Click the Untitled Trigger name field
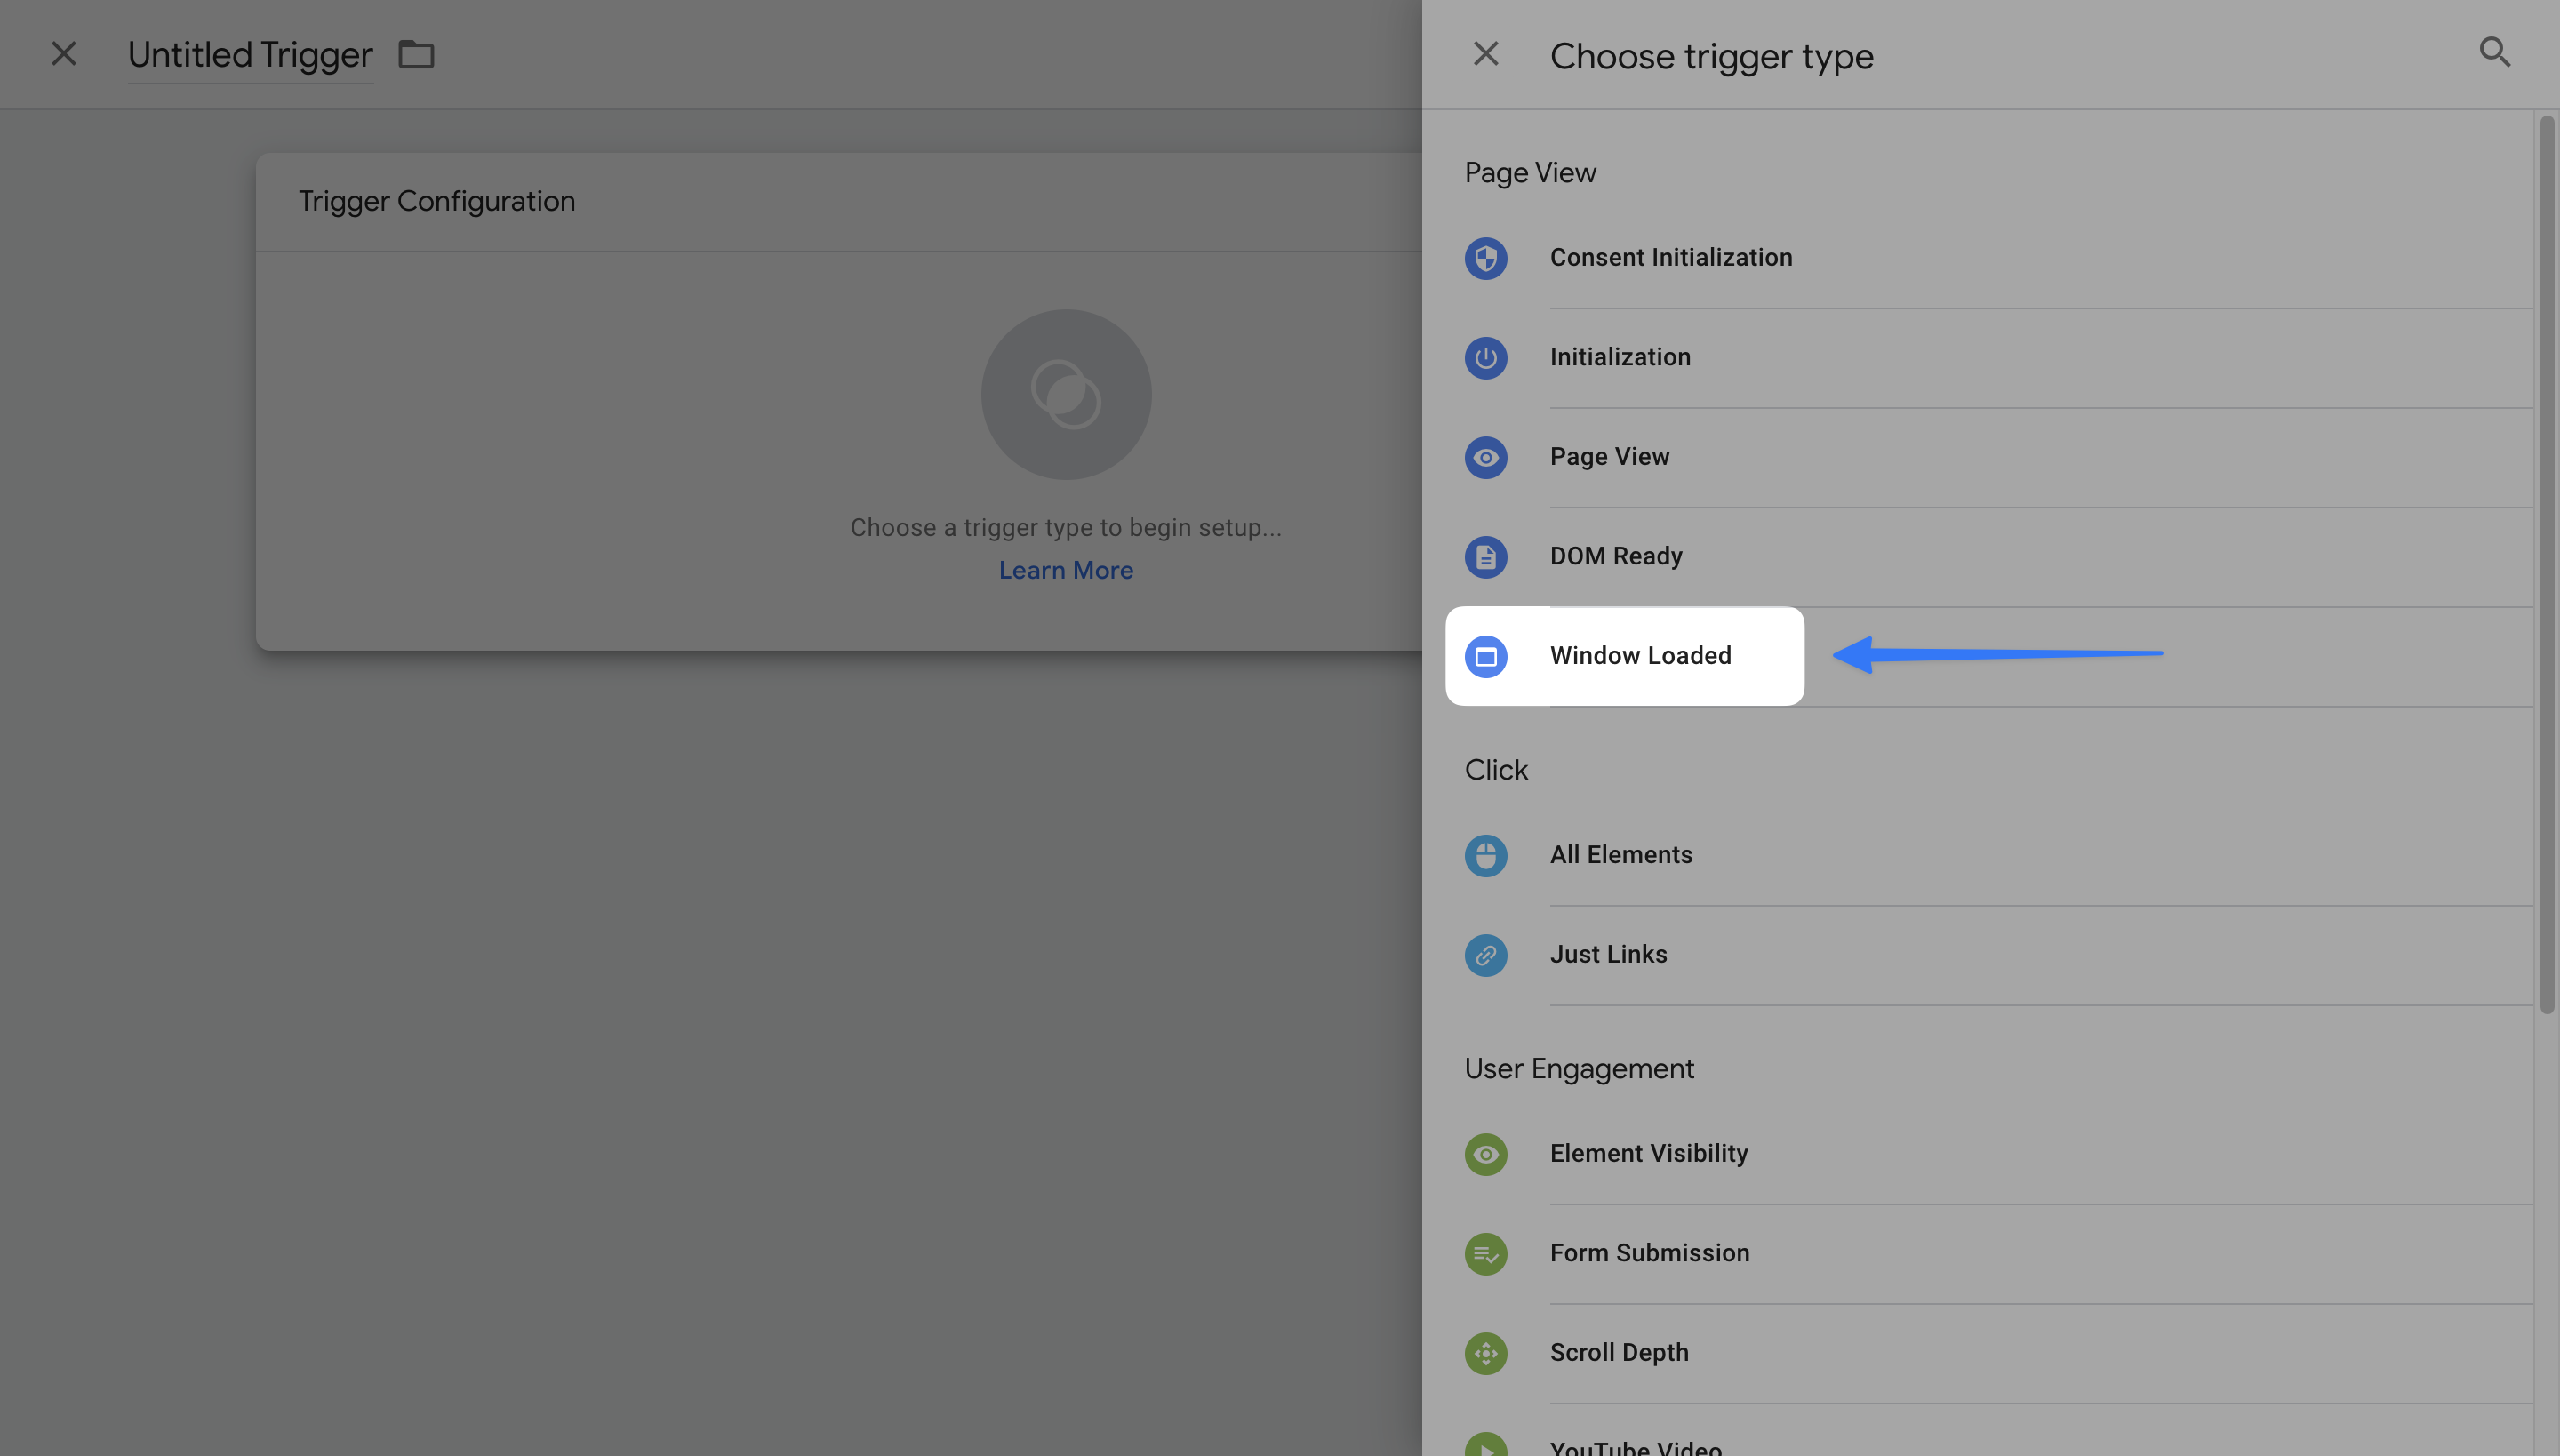Viewport: 2560px width, 1456px height. coord(250,55)
